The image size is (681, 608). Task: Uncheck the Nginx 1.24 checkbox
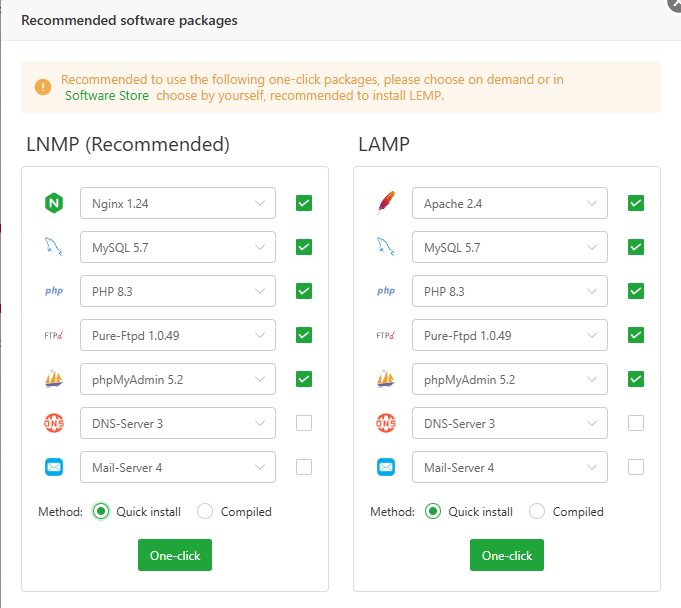pyautogui.click(x=304, y=203)
